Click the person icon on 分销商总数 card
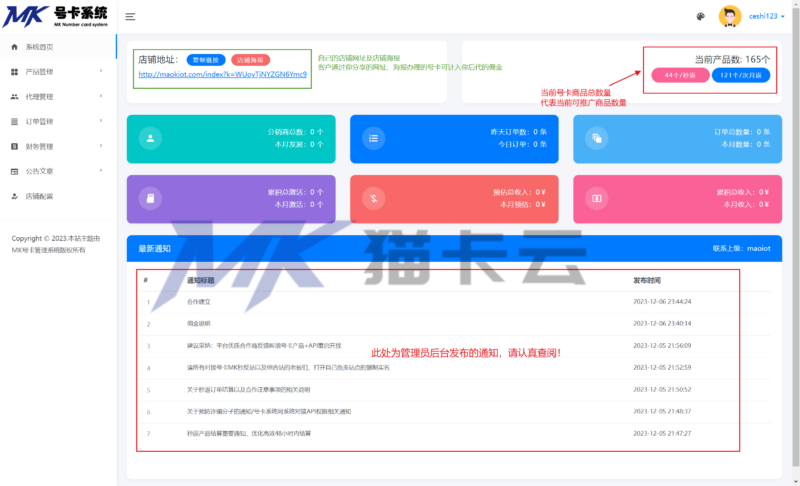The width and height of the screenshot is (800, 486). click(x=150, y=138)
